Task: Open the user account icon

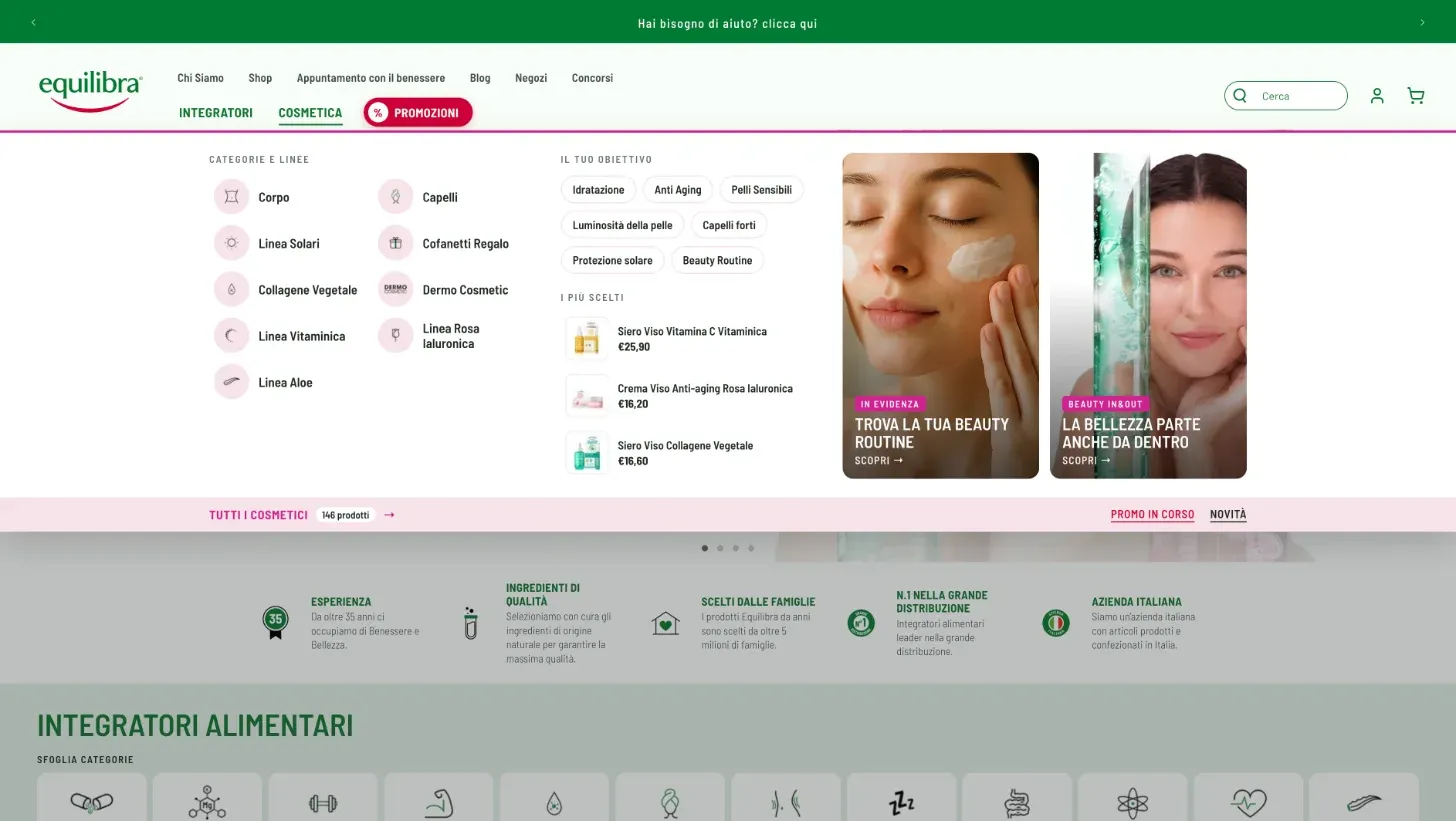Action: click(1377, 96)
